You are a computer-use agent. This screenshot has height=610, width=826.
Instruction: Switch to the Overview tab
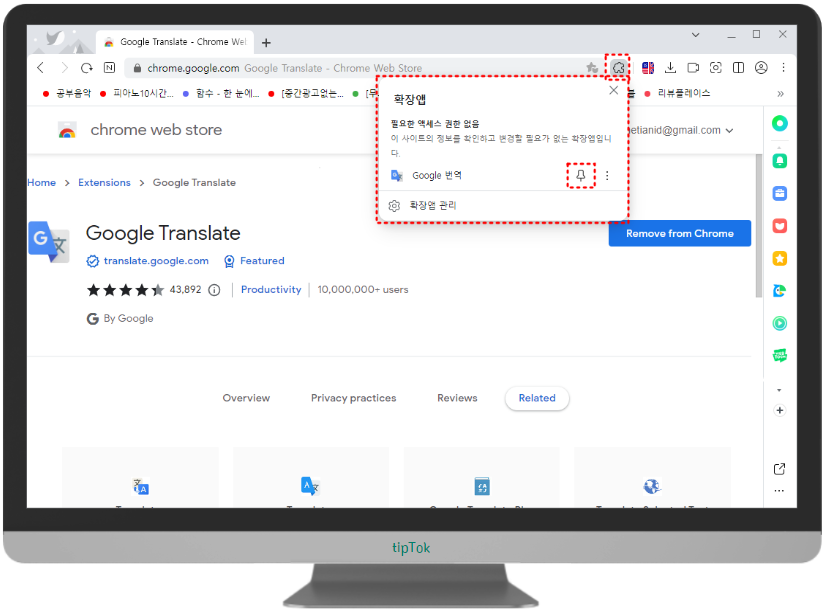246,398
